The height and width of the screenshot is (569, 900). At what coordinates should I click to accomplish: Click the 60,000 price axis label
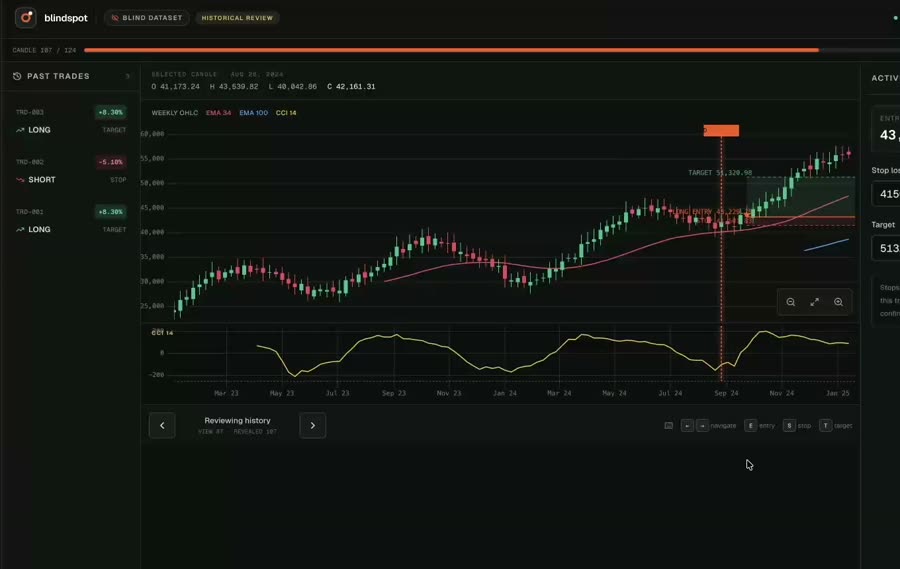pyautogui.click(x=152, y=134)
